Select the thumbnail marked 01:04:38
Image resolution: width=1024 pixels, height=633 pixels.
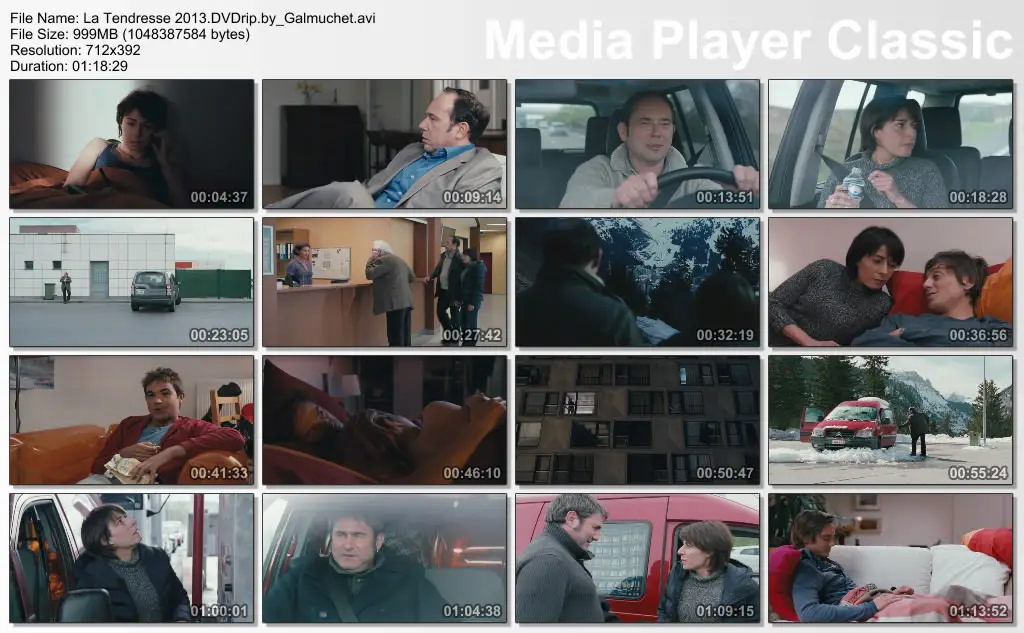click(x=385, y=558)
